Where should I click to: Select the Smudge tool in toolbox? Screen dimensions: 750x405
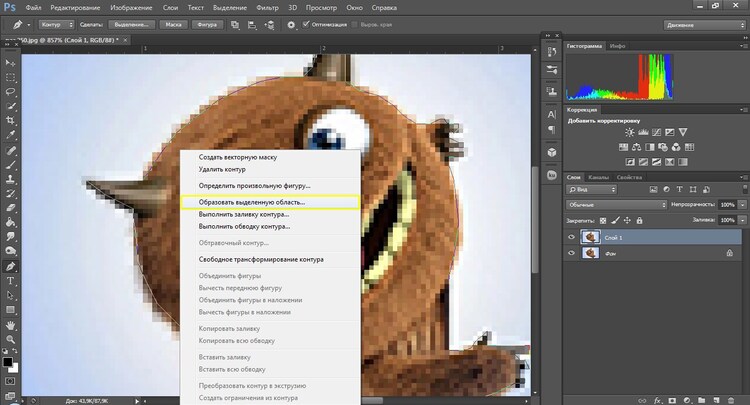[x=10, y=237]
